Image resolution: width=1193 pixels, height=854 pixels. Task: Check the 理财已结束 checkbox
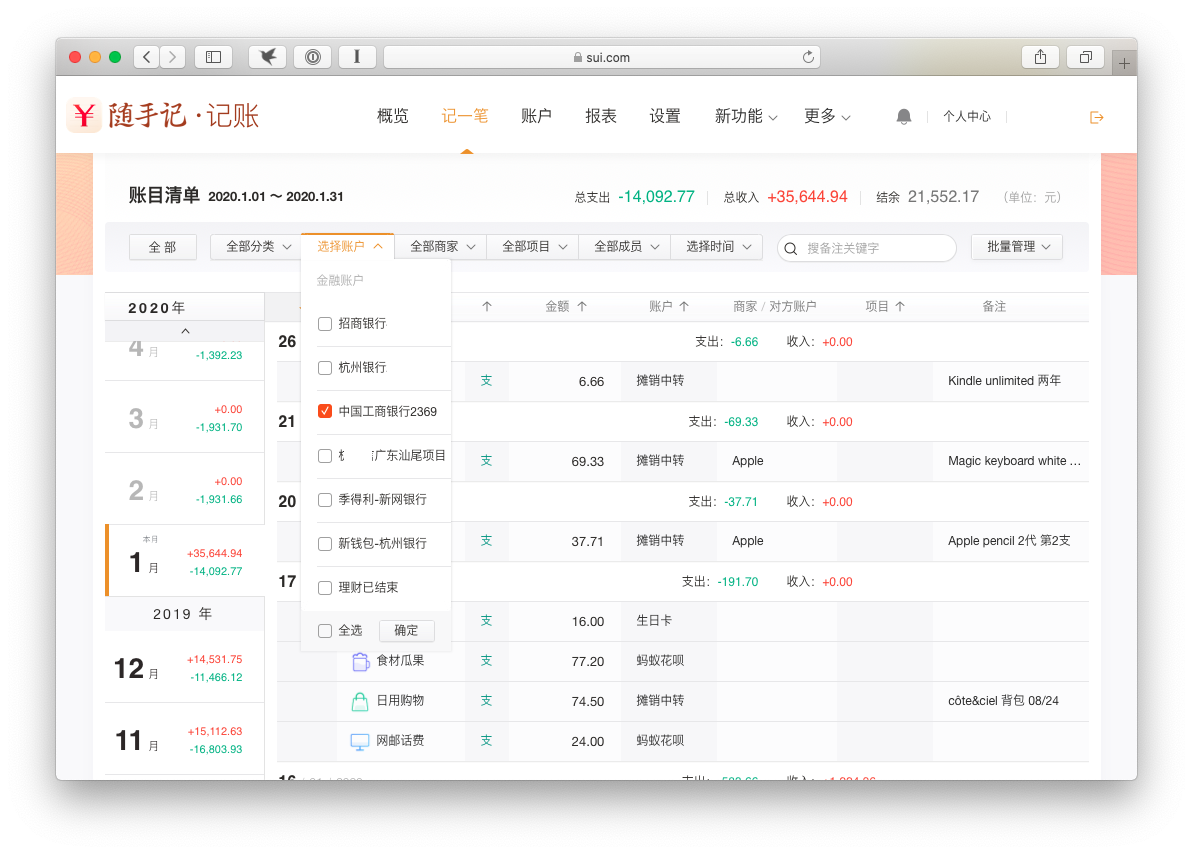point(325,588)
